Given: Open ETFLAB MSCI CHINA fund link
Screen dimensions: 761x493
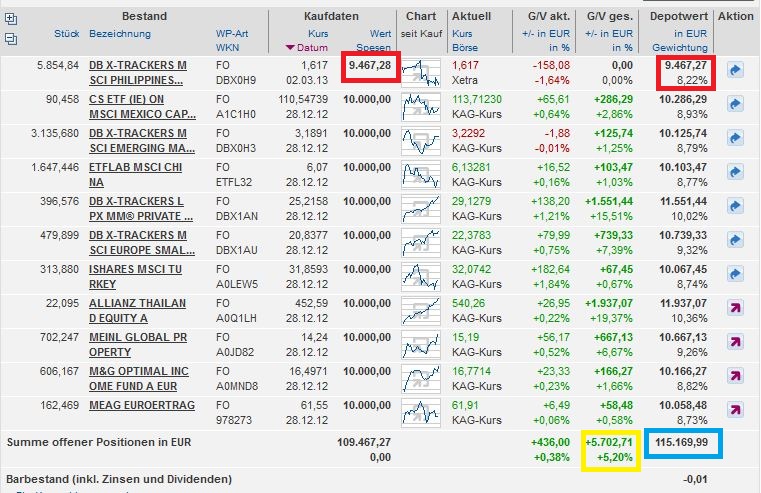Looking at the screenshot, I should (x=135, y=175).
